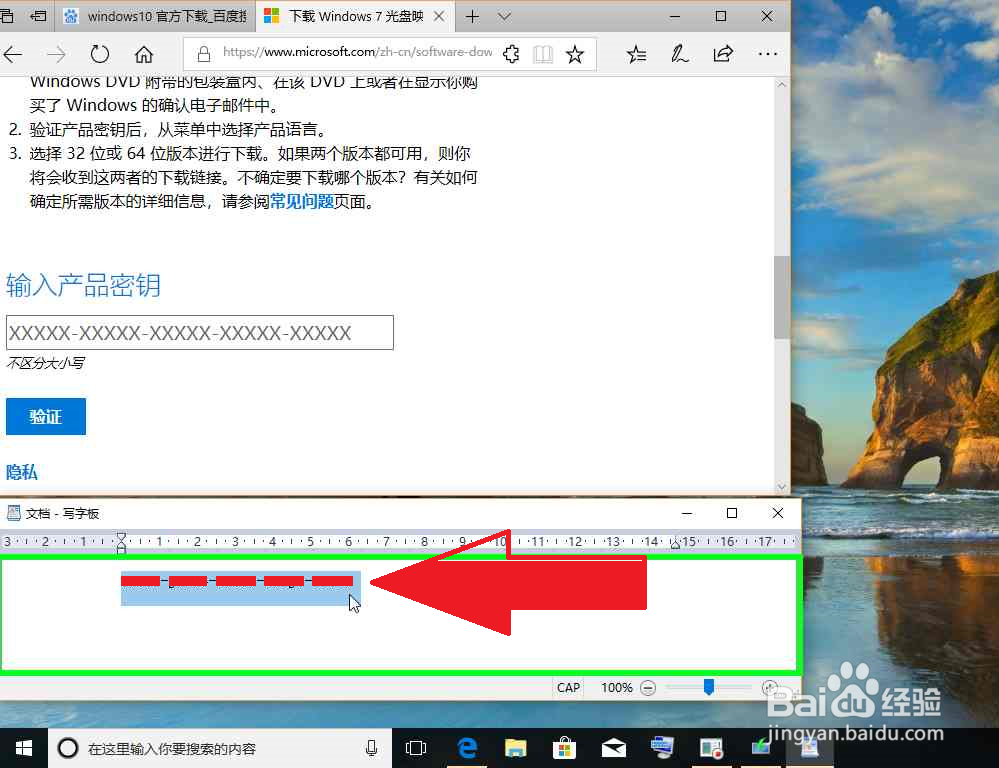Close the 下载 Windows 7 tab
The width and height of the screenshot is (999, 768).
[439, 17]
